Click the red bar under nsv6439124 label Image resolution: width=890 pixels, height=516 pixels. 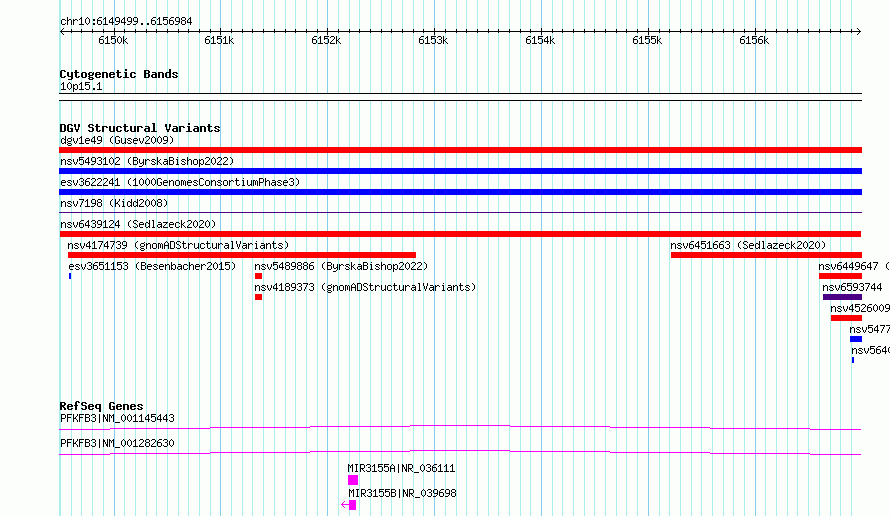(460, 234)
